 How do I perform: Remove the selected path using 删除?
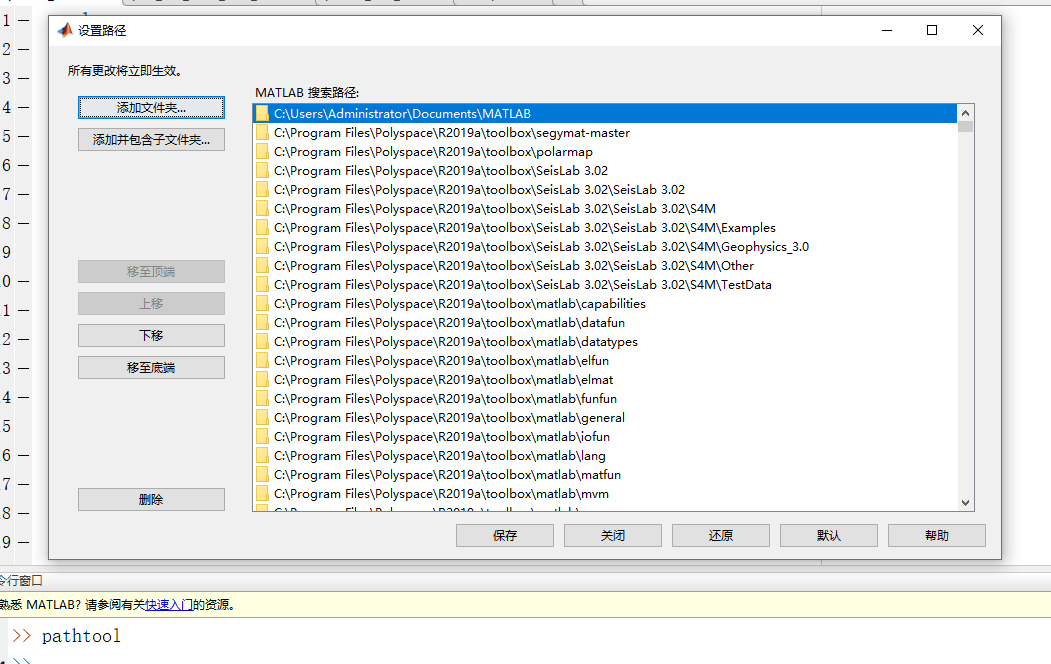[151, 498]
